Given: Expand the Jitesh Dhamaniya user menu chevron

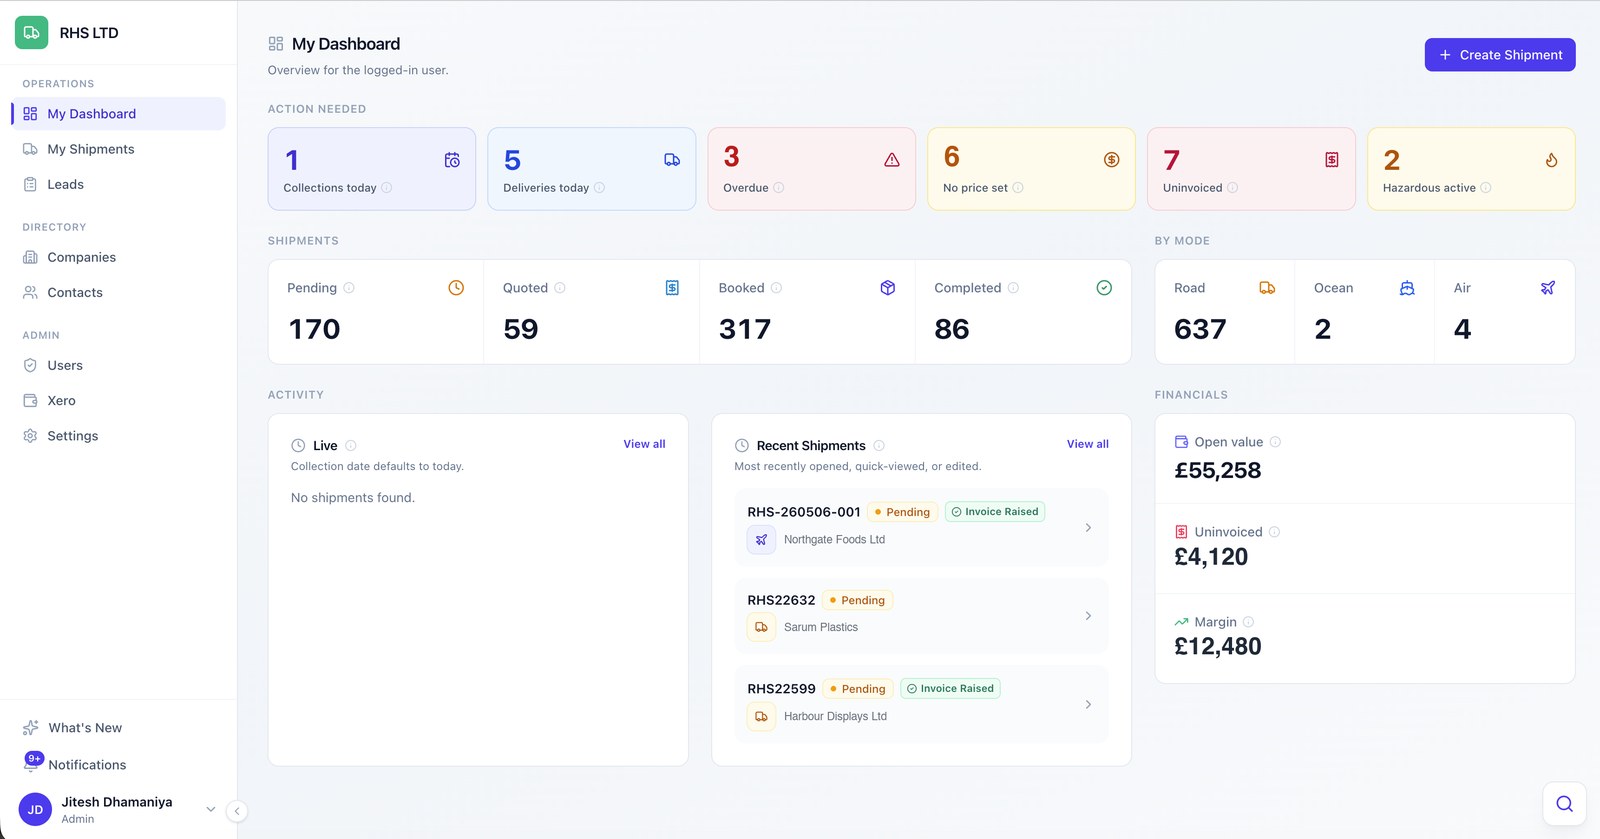Looking at the screenshot, I should click(210, 809).
